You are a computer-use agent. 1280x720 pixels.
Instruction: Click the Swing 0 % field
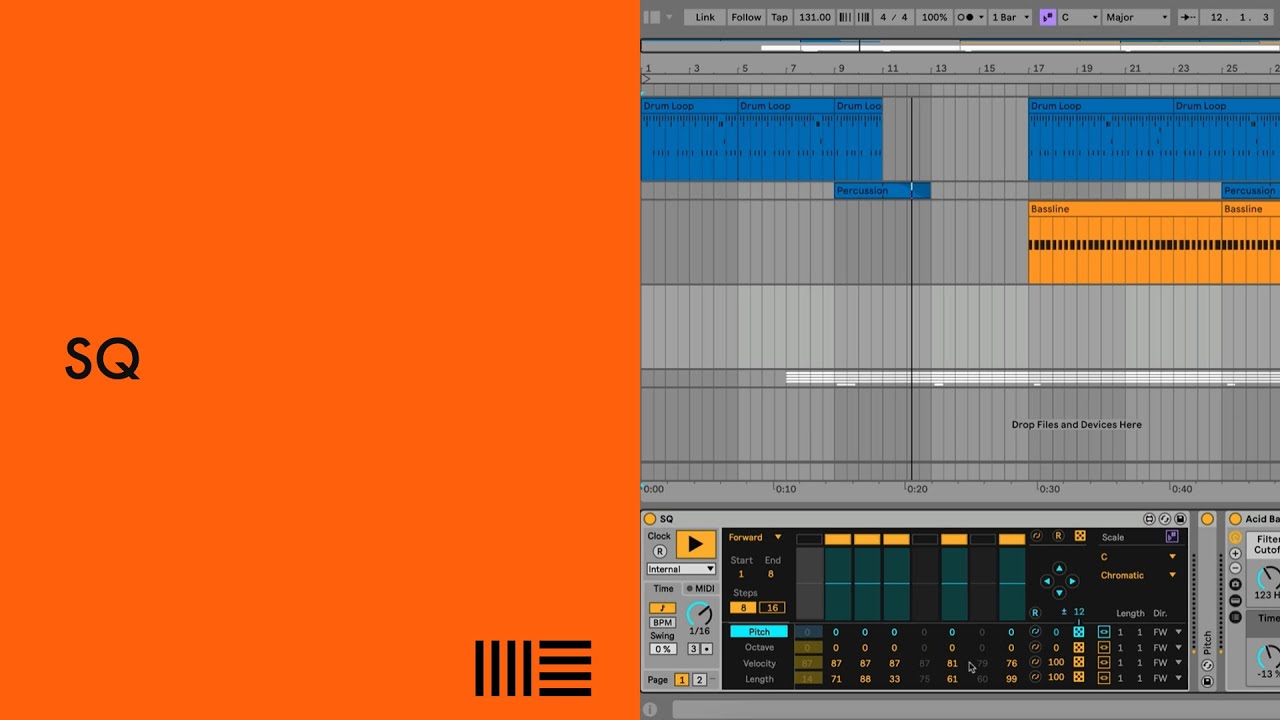662,649
